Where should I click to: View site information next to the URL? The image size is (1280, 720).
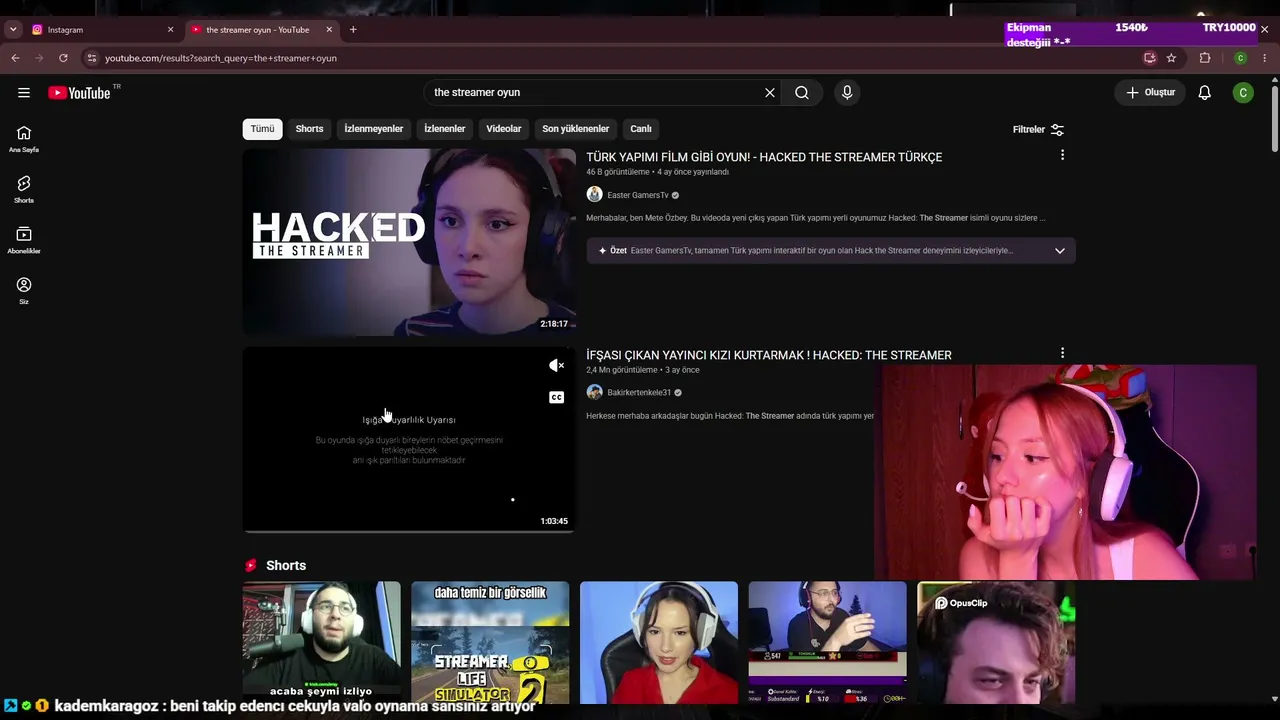[91, 58]
